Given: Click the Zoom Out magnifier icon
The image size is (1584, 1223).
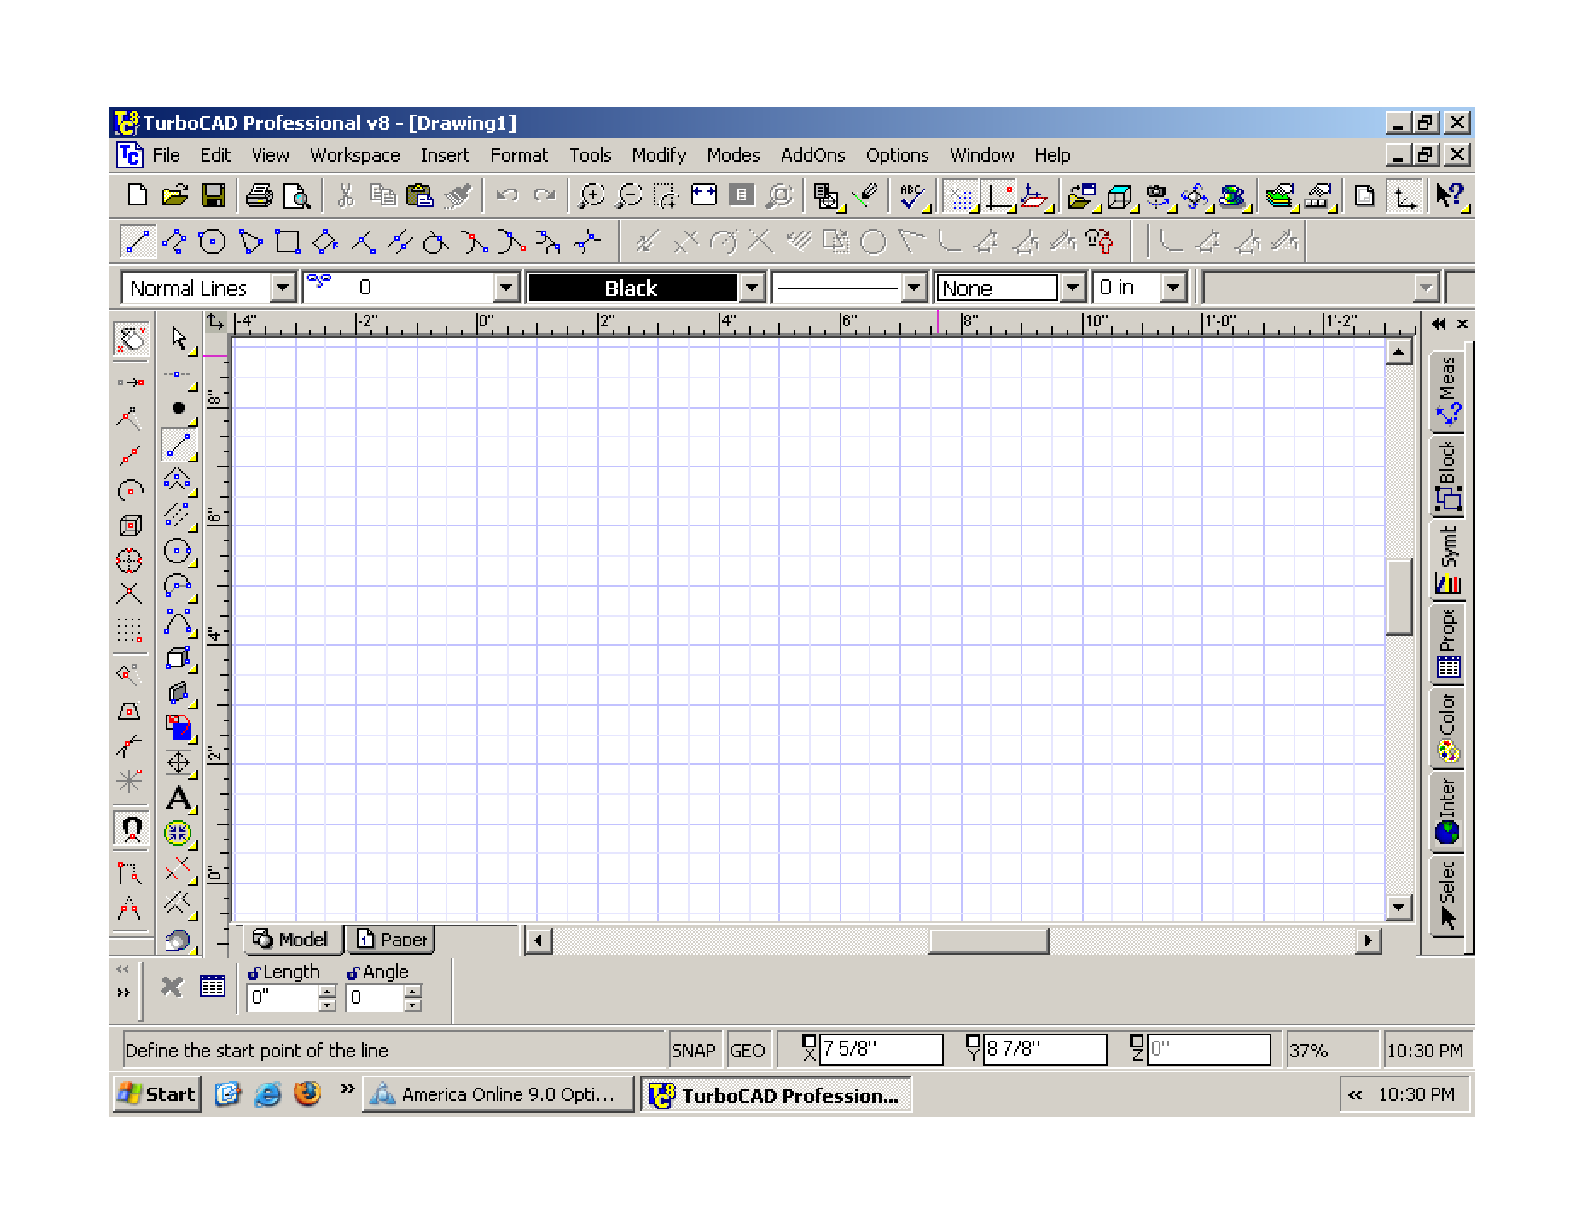Looking at the screenshot, I should [x=629, y=195].
